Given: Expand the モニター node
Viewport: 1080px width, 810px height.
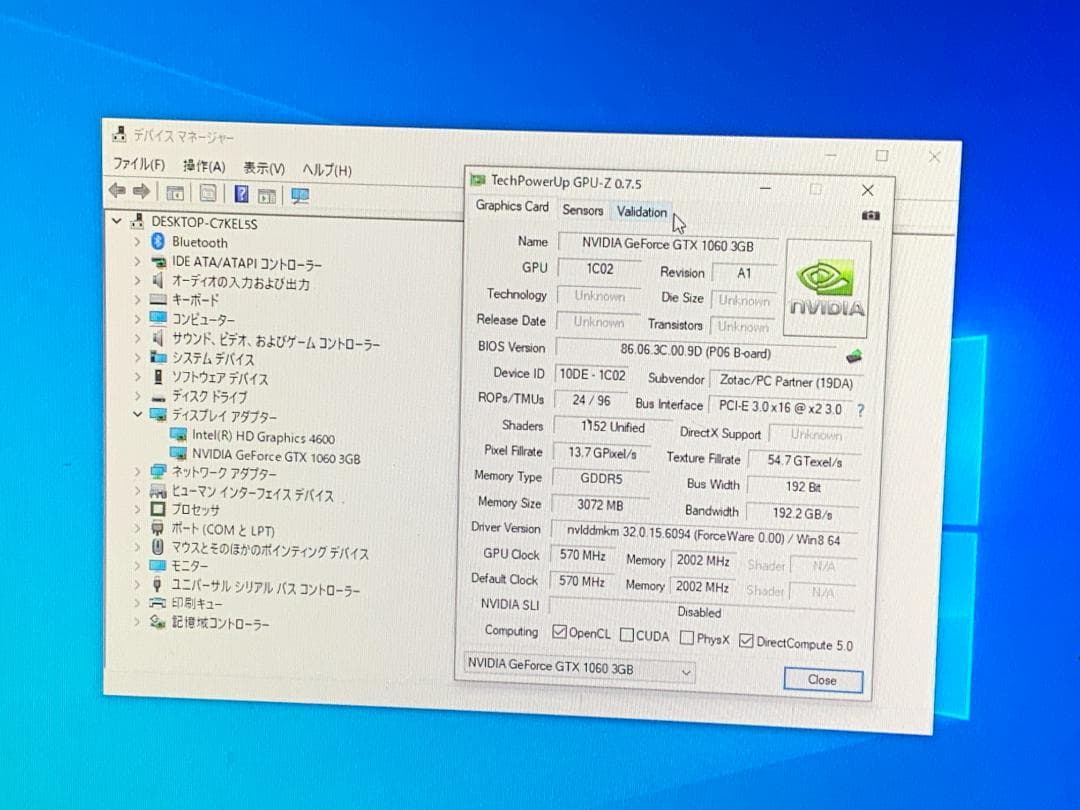Looking at the screenshot, I should pos(137,565).
